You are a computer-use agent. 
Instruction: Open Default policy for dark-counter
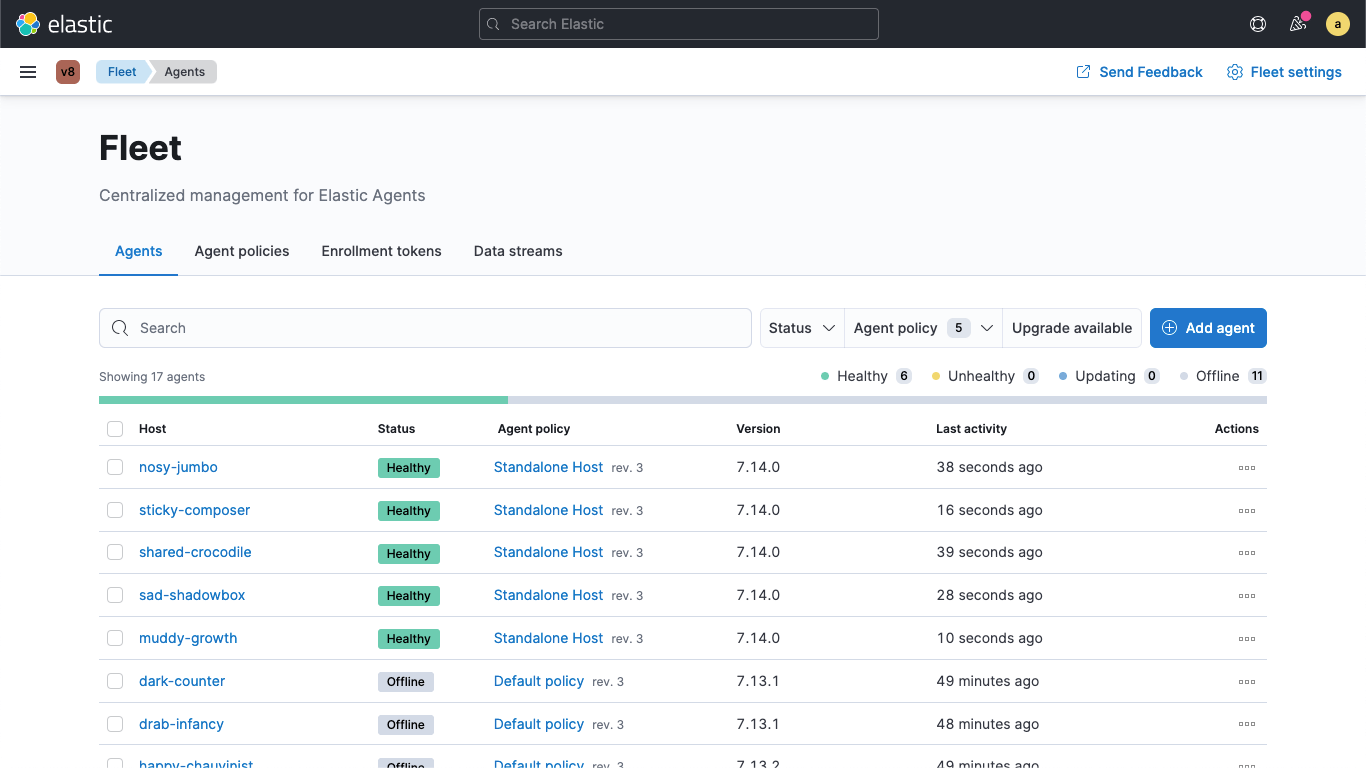click(x=539, y=681)
